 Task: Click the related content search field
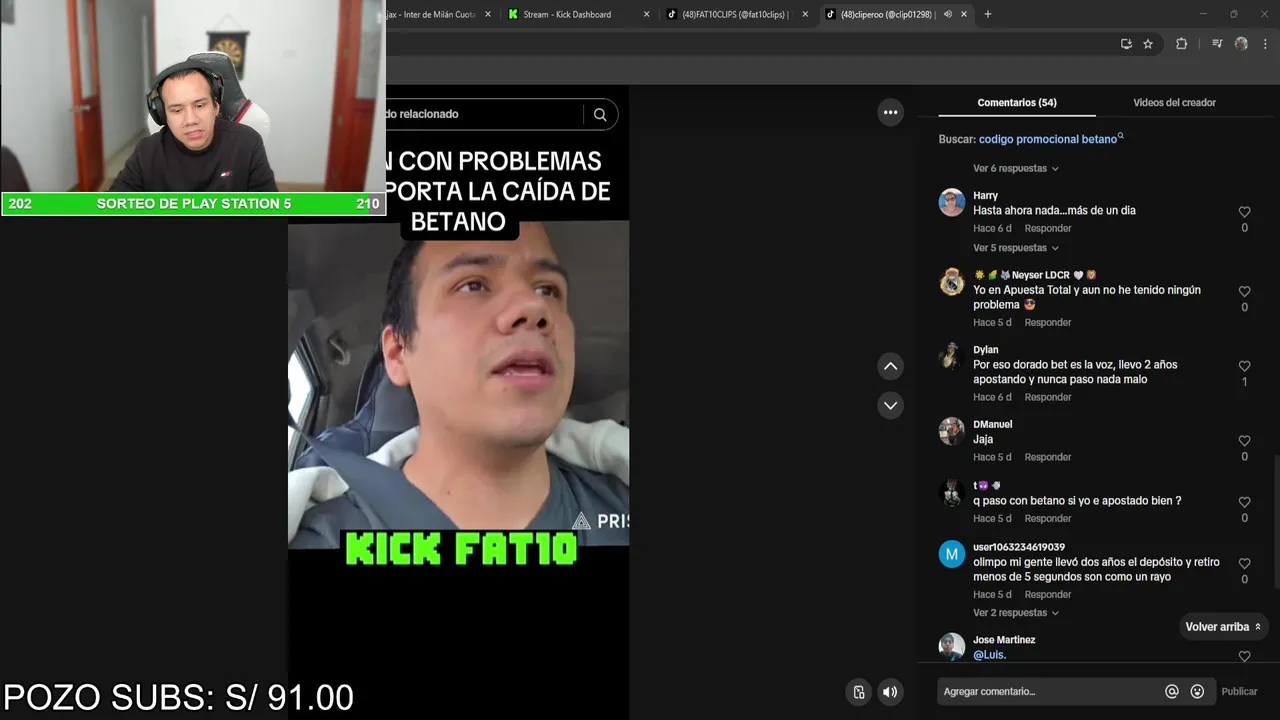point(484,114)
